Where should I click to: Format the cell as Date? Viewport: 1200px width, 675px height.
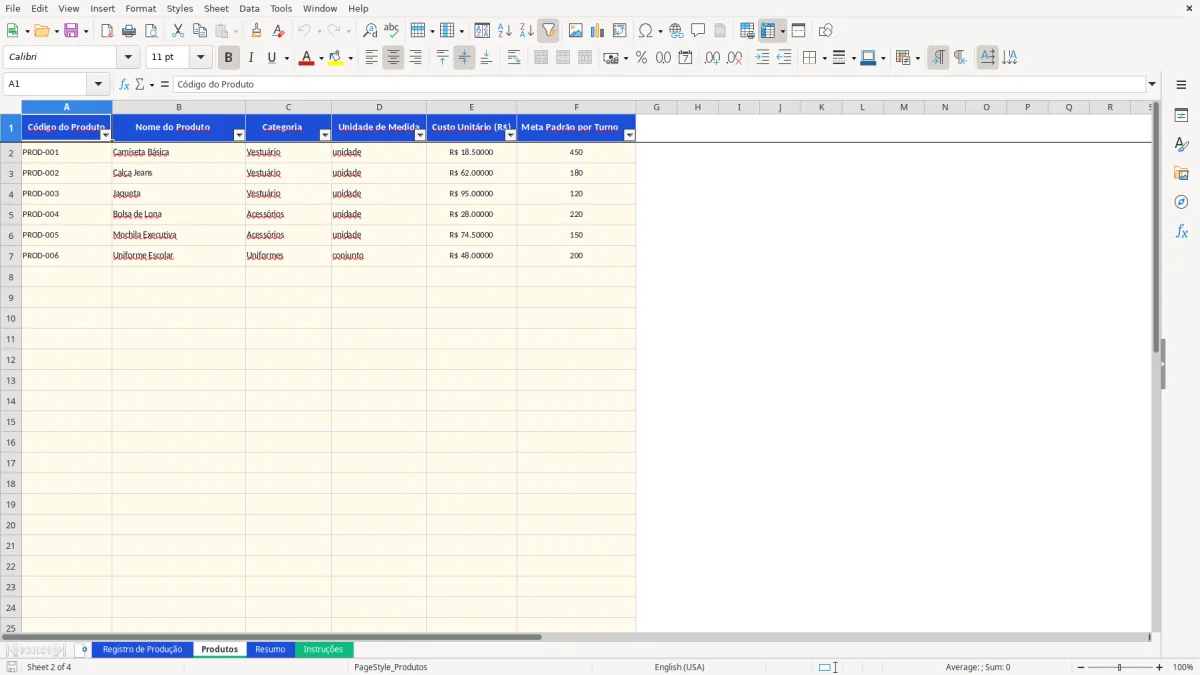click(x=686, y=58)
